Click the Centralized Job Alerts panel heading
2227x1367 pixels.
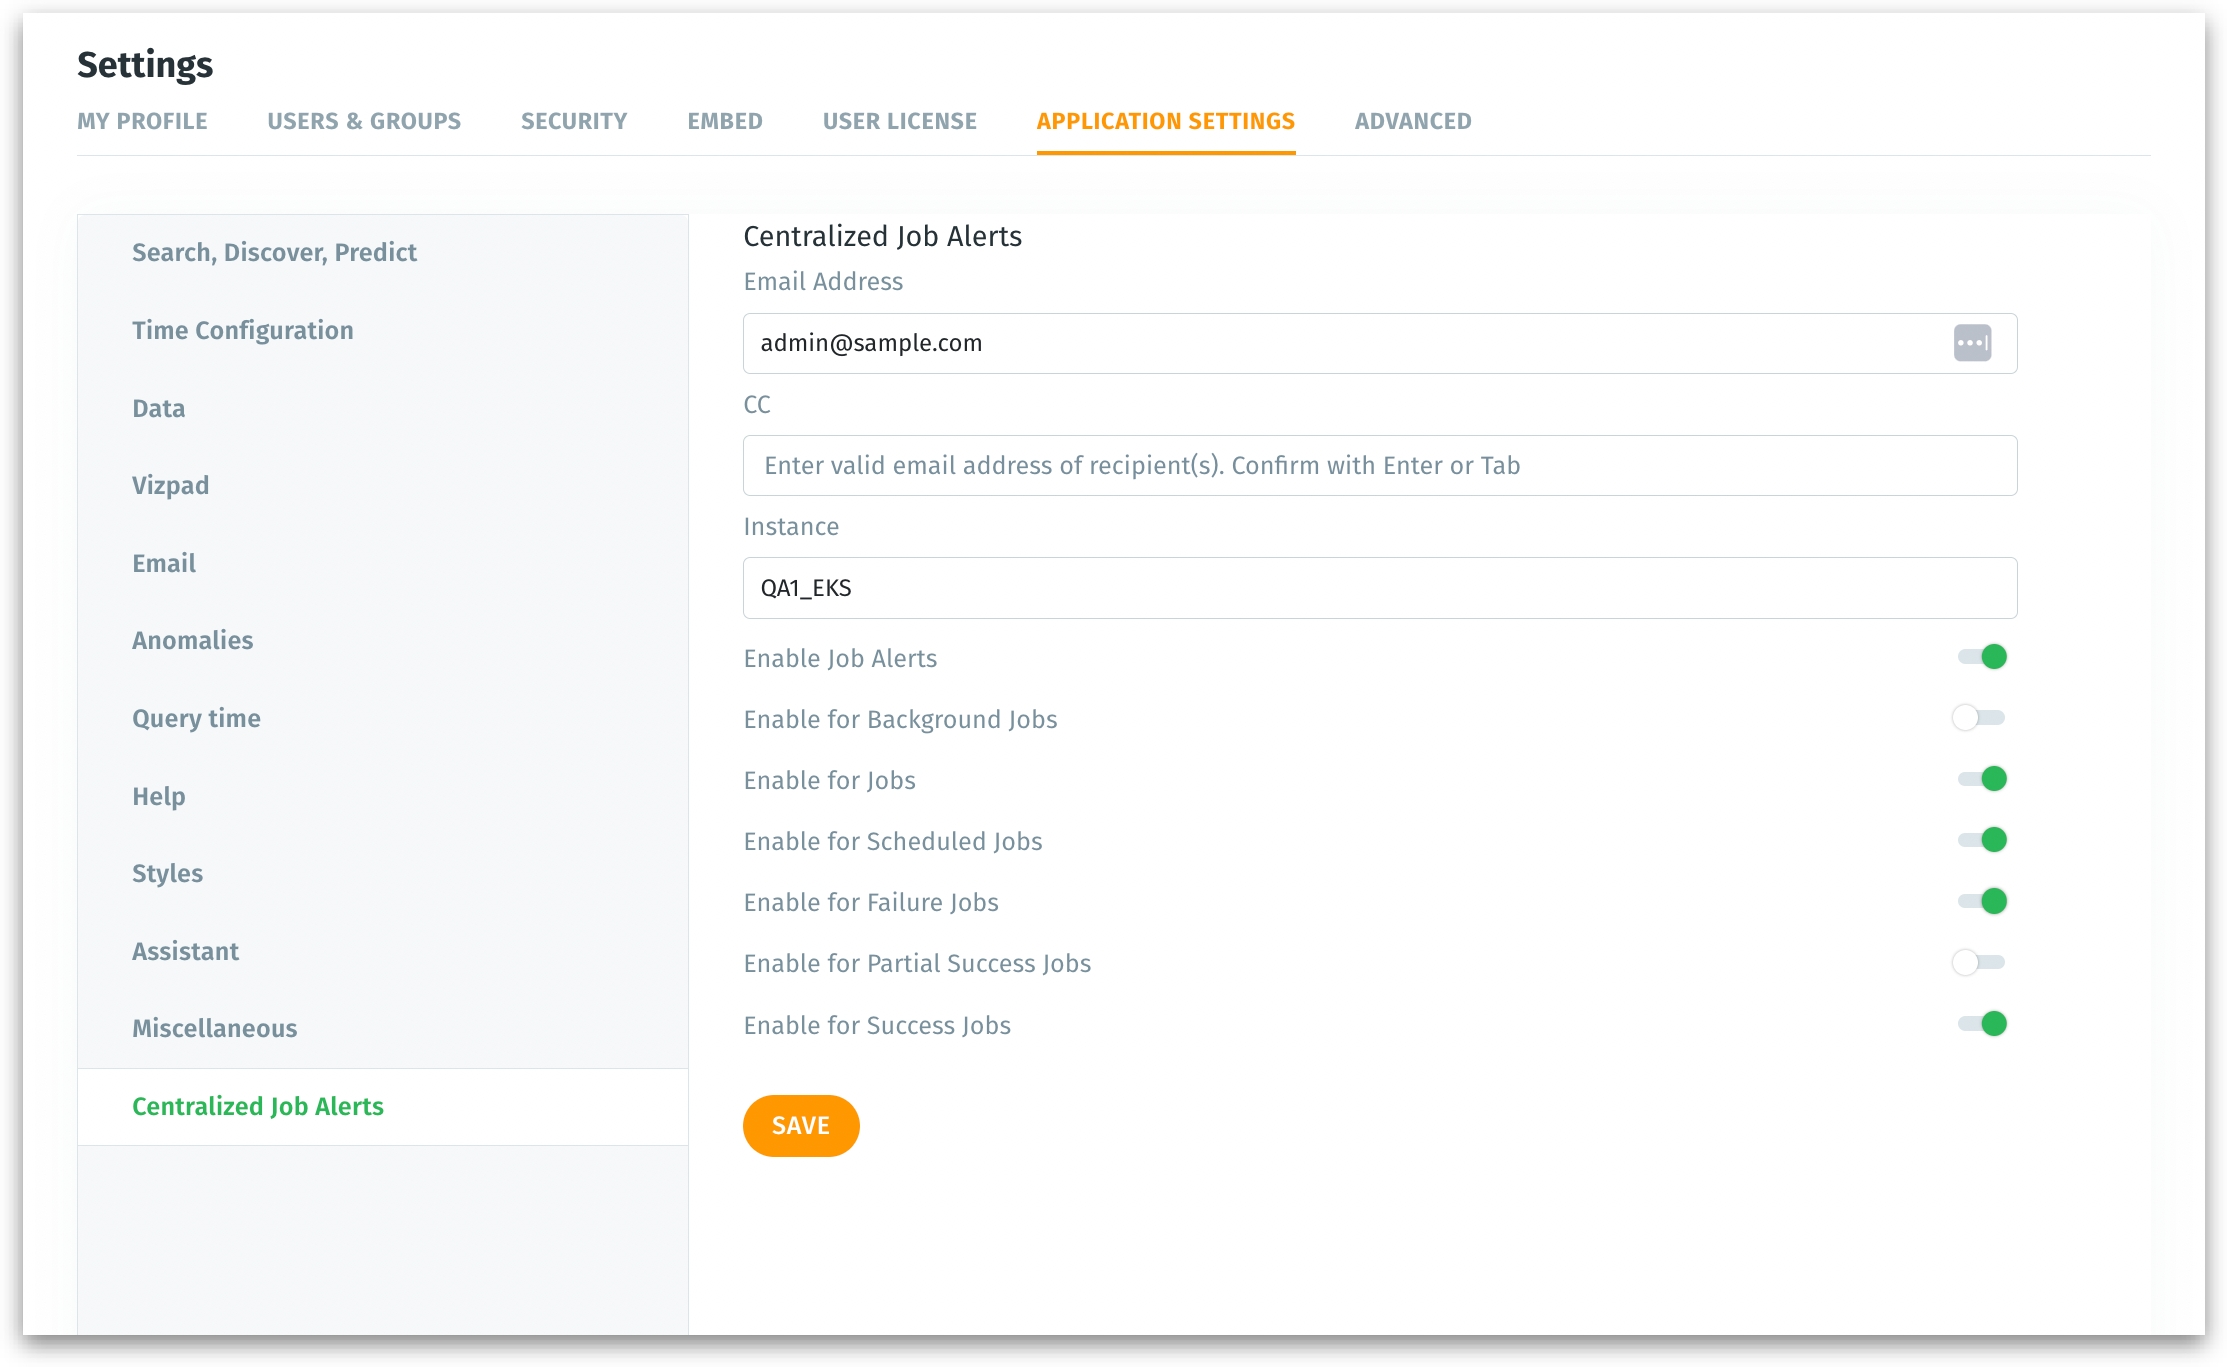882,236
